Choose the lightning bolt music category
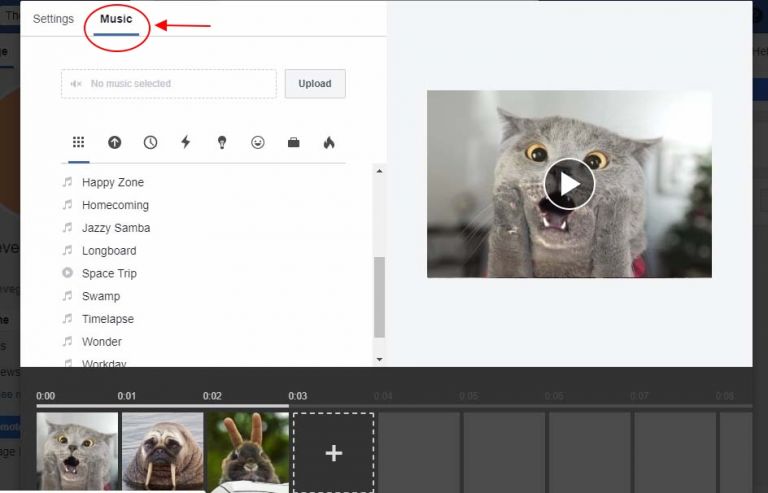 click(x=185, y=143)
